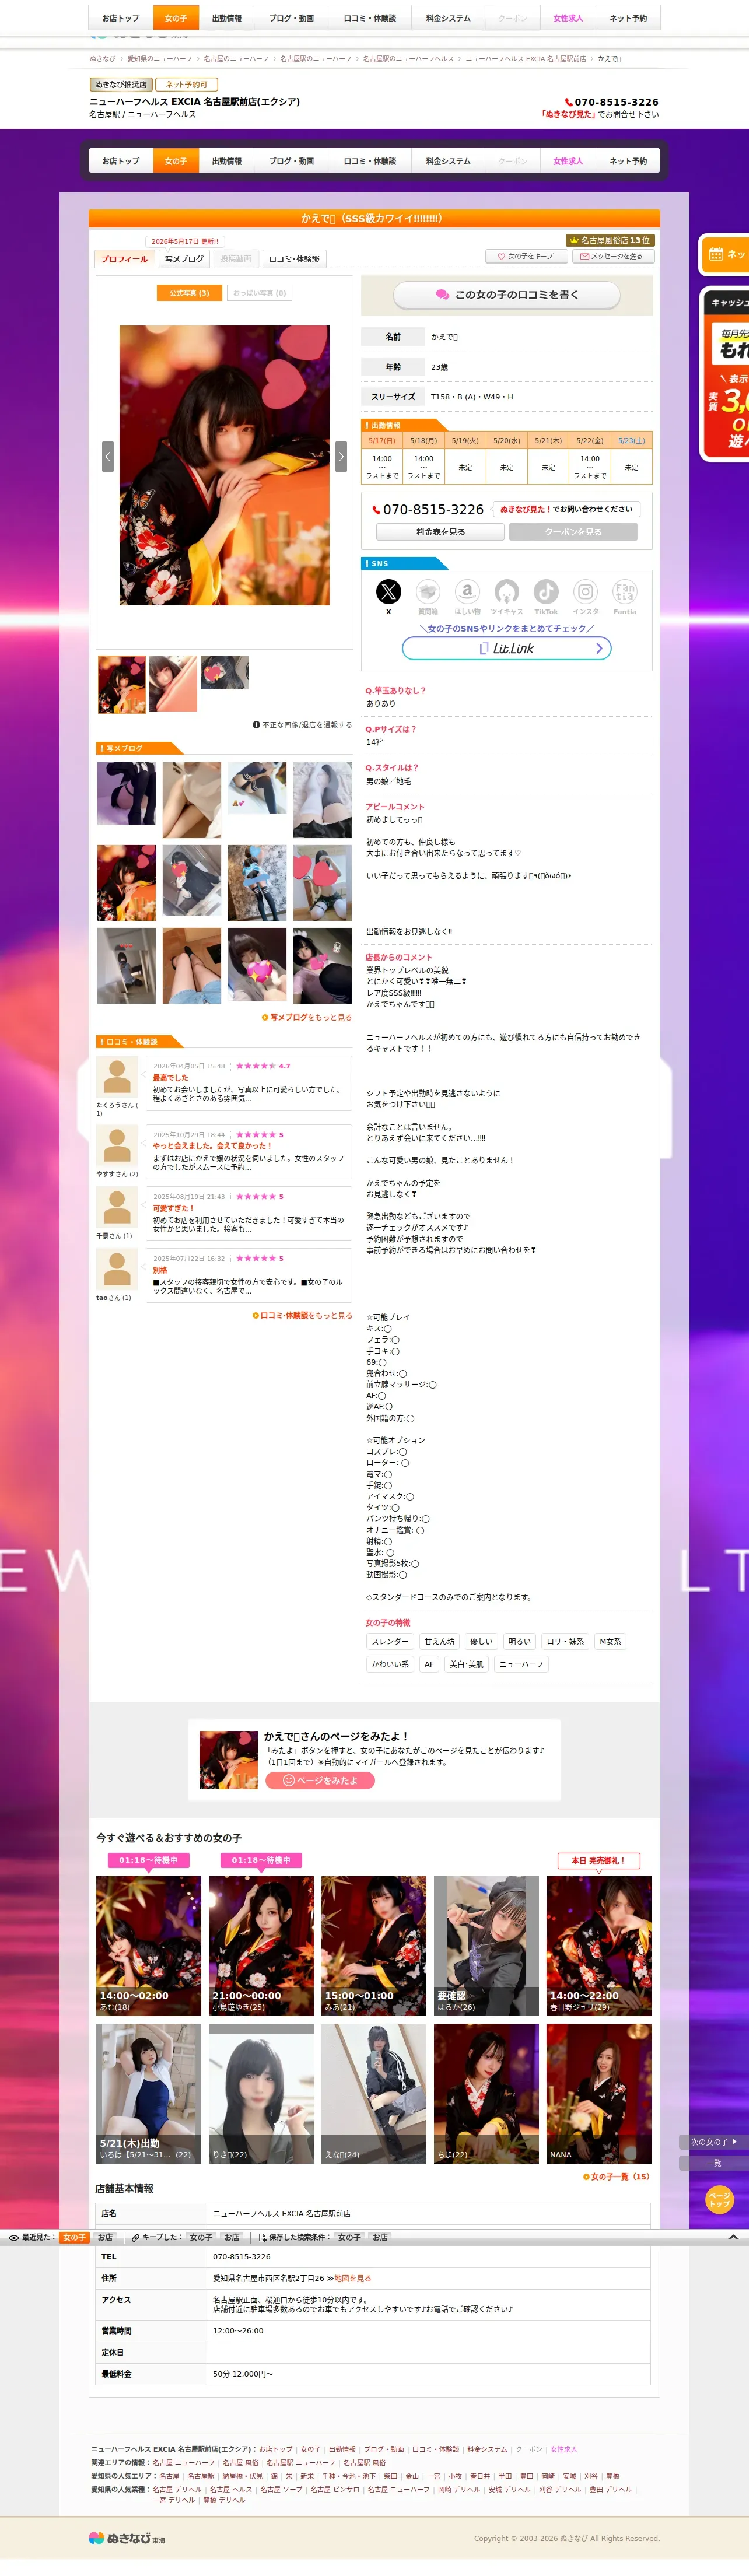Open the はるか(26) recommended thumbnail
Screen dimensions: 749x2576
click(486, 1945)
